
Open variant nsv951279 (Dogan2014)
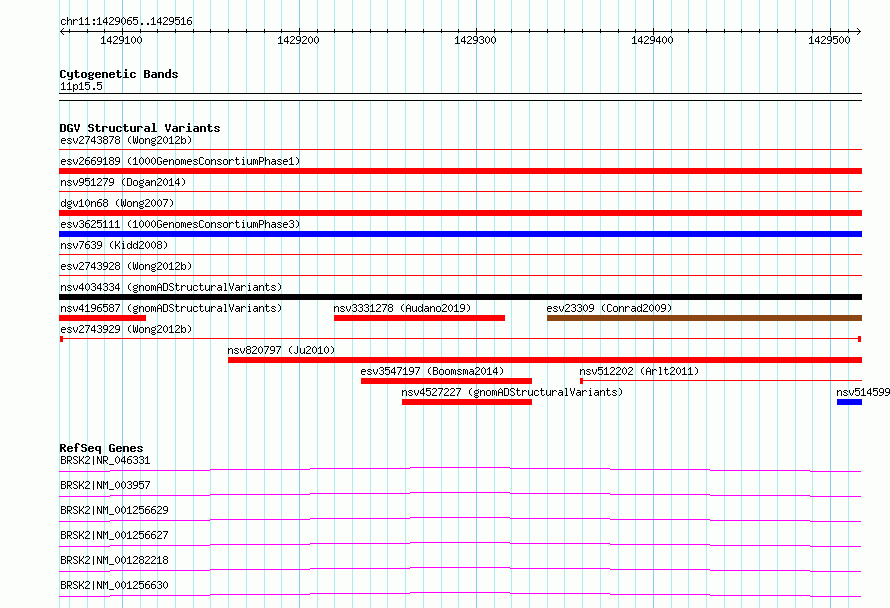click(x=123, y=182)
